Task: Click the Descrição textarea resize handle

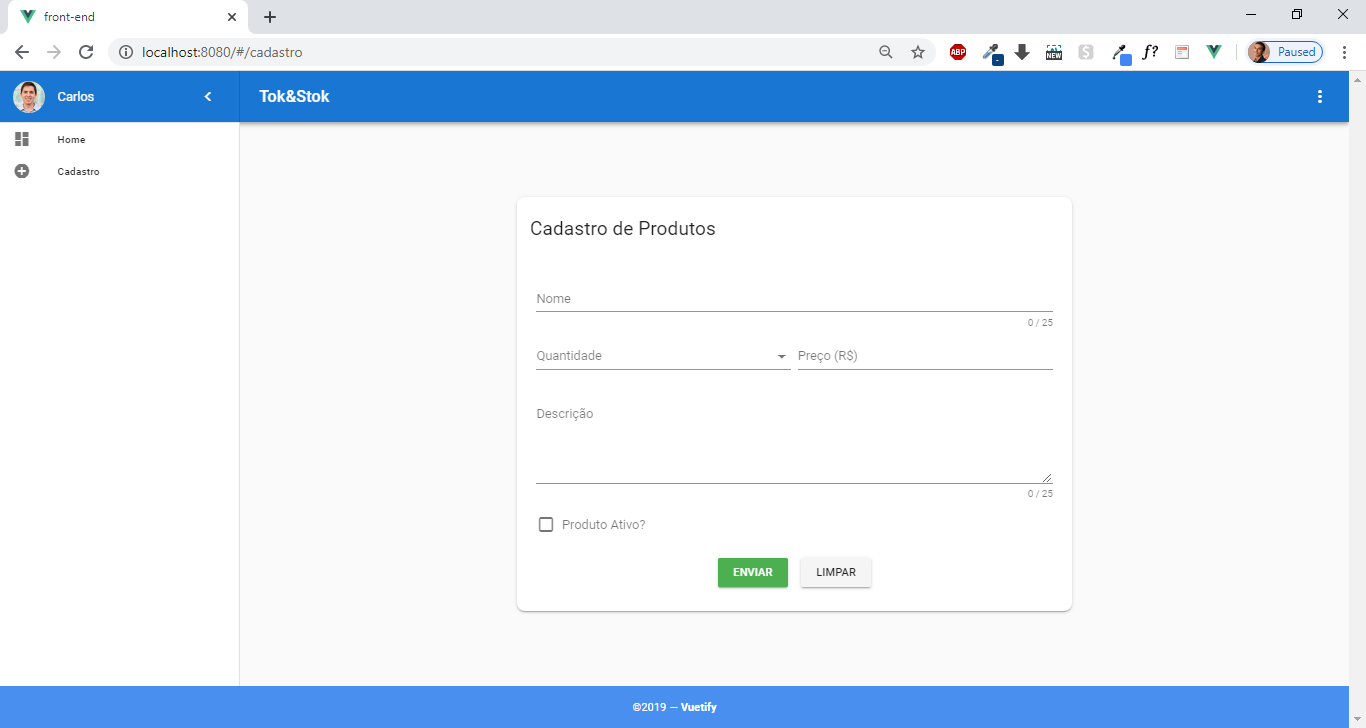Action: 1047,477
